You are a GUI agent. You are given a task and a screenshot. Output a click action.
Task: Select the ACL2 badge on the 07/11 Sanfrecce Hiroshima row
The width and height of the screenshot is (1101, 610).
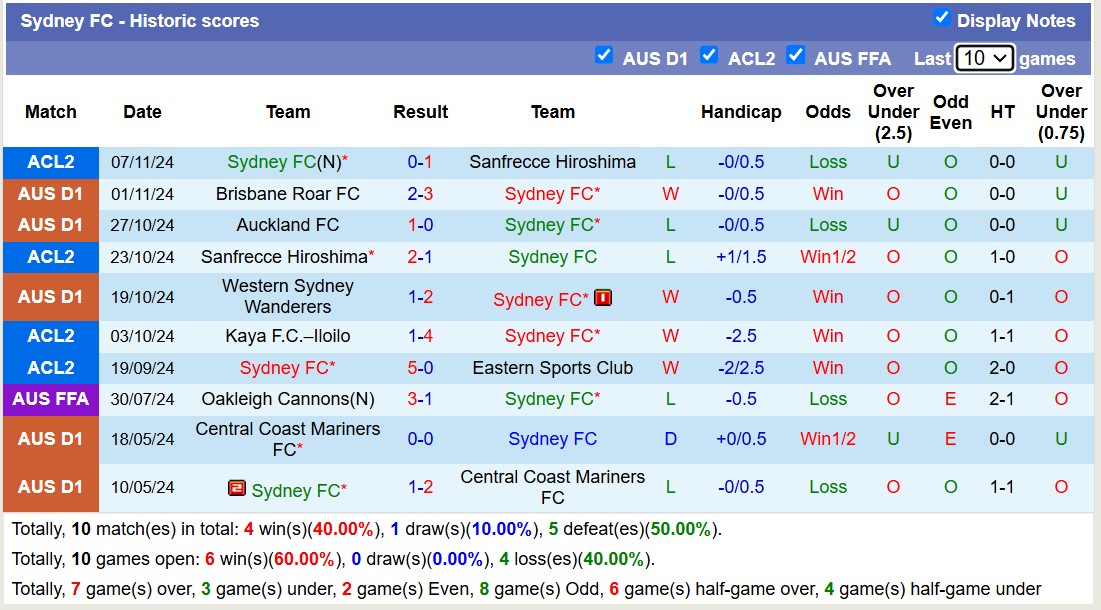coord(50,162)
